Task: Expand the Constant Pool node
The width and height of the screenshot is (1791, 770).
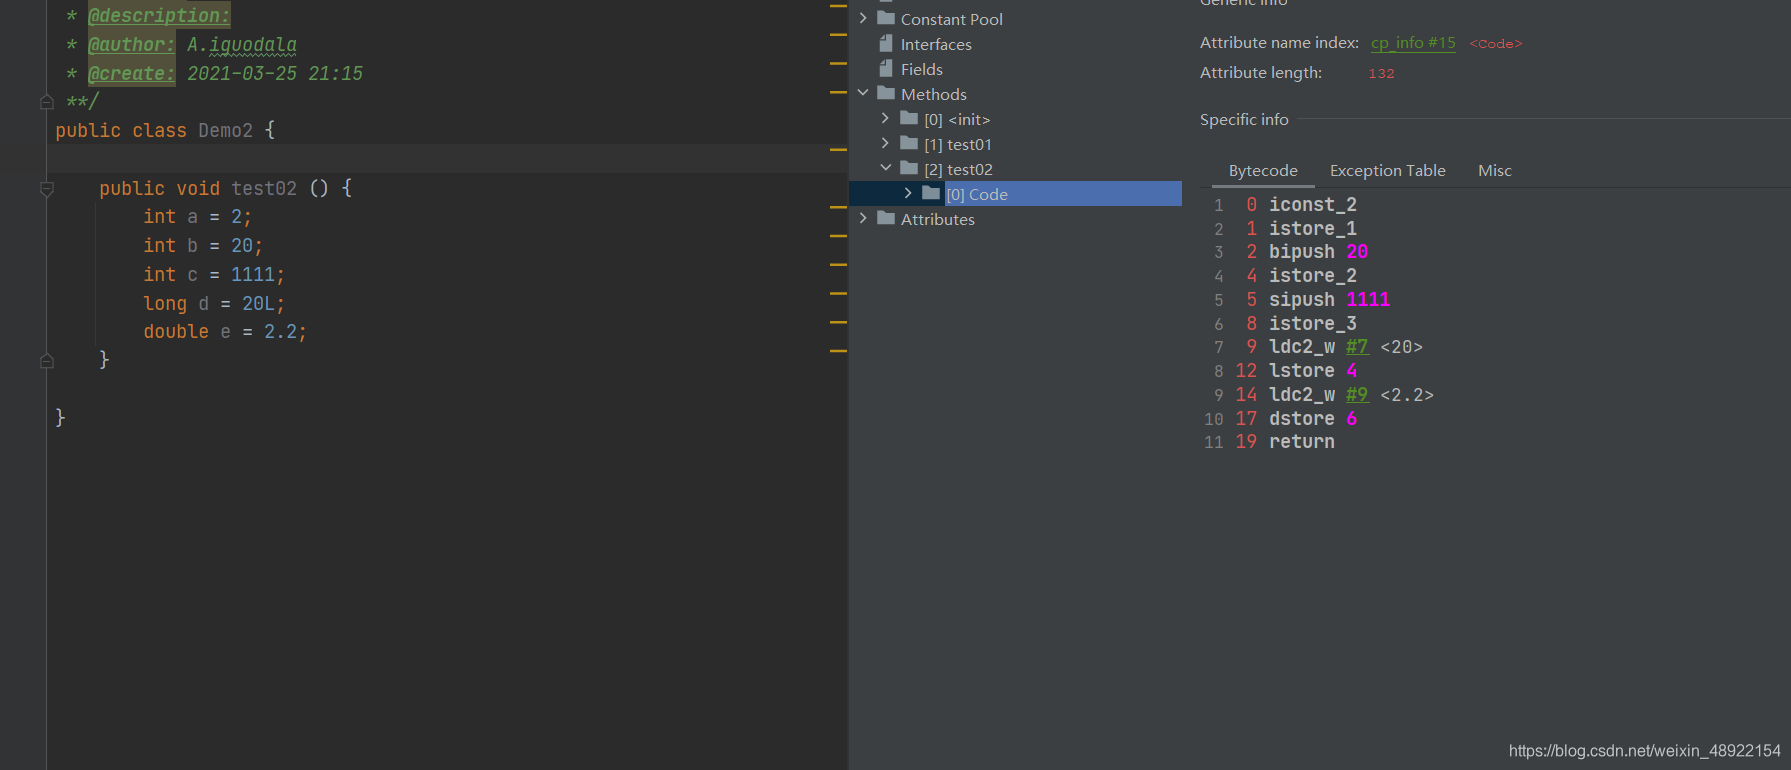Action: (863, 18)
